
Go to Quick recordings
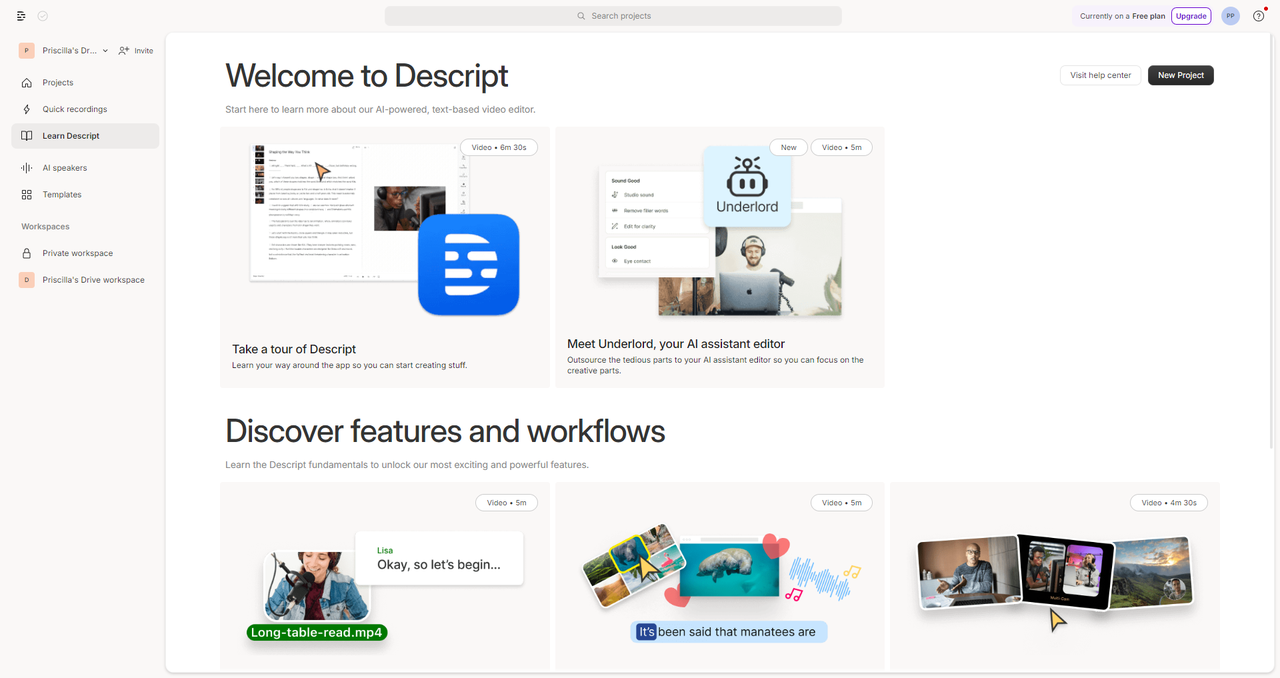[85, 109]
